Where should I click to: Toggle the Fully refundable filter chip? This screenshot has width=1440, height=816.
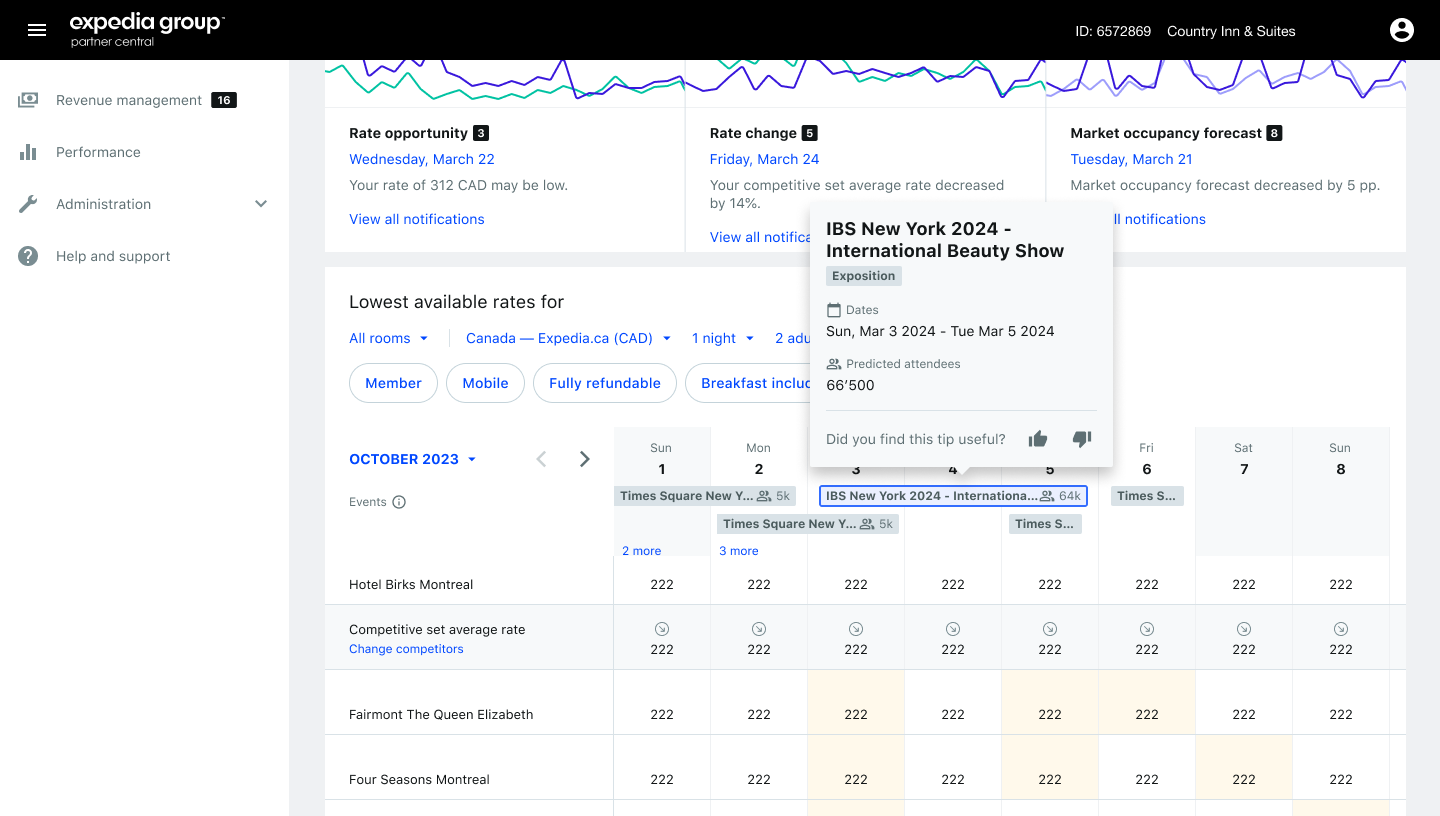(x=605, y=383)
